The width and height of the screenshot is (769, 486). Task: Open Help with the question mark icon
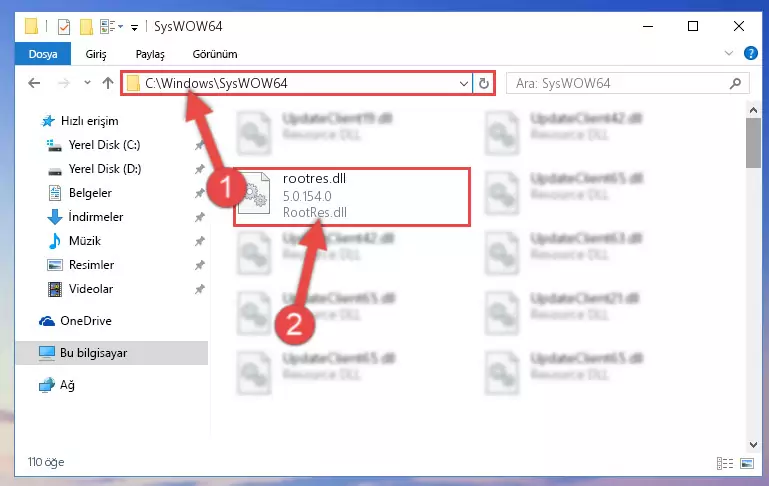750,53
